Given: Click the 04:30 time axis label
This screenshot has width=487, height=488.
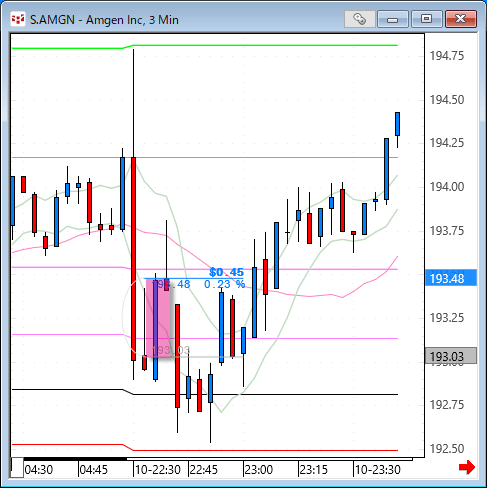Looking at the screenshot, I should pos(39,470).
